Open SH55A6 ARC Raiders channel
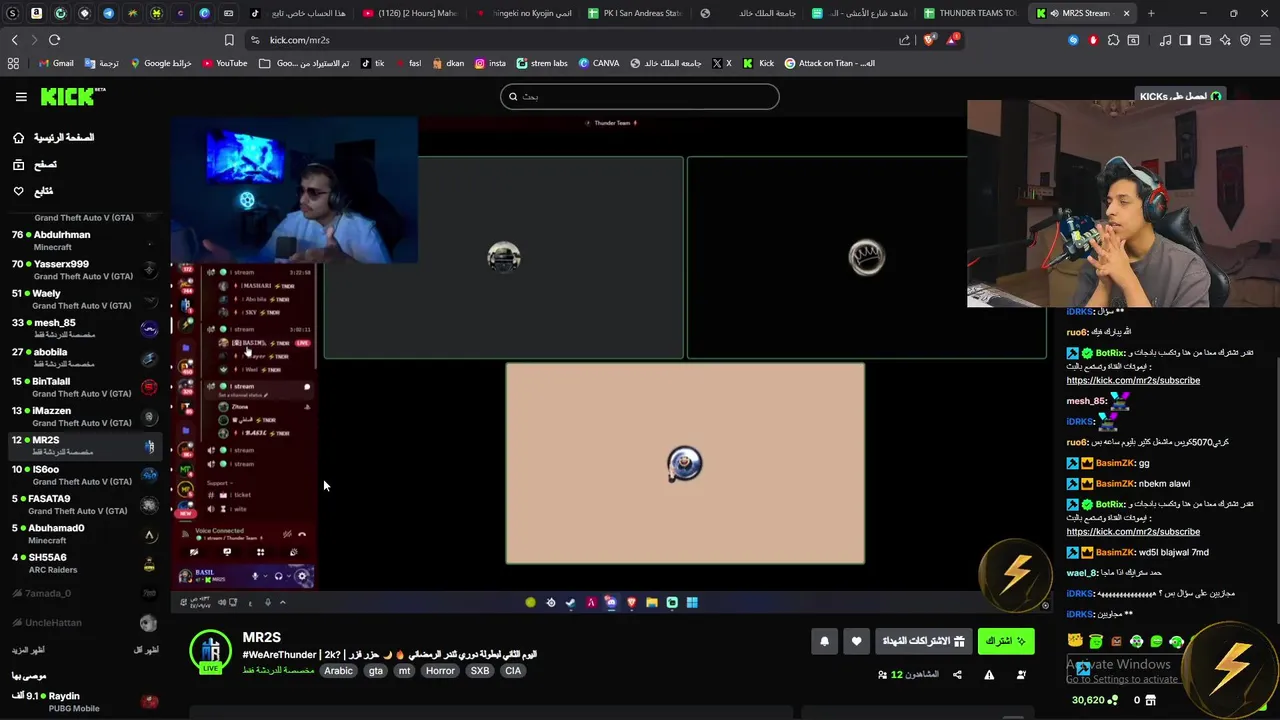1280x720 pixels. coord(85,563)
